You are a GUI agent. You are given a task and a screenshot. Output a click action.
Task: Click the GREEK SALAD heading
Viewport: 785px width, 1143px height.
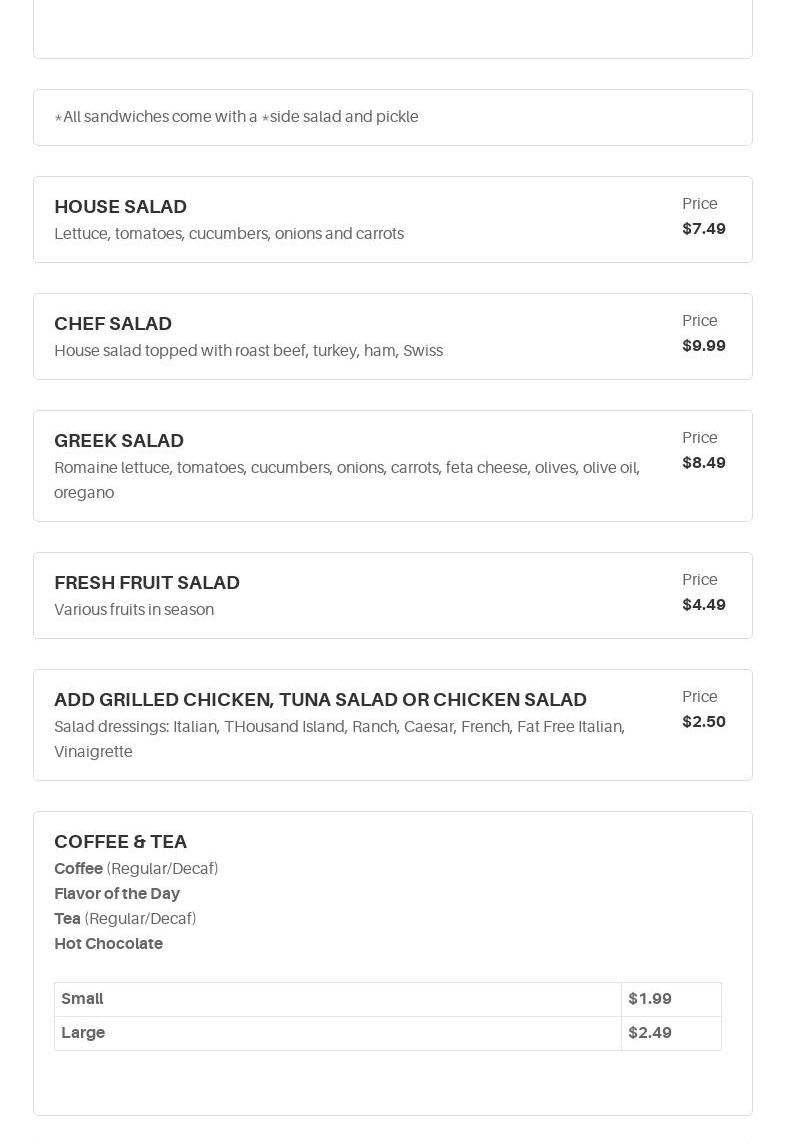click(119, 441)
